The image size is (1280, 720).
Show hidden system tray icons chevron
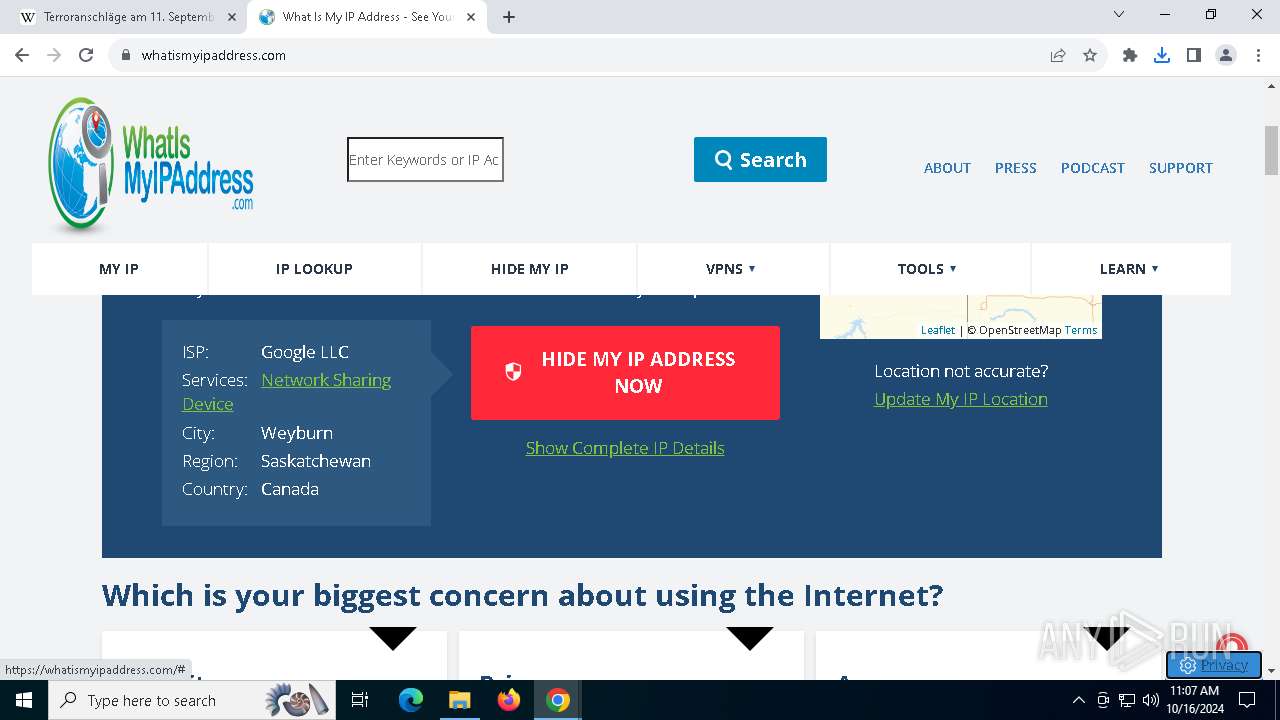pyautogui.click(x=1078, y=700)
